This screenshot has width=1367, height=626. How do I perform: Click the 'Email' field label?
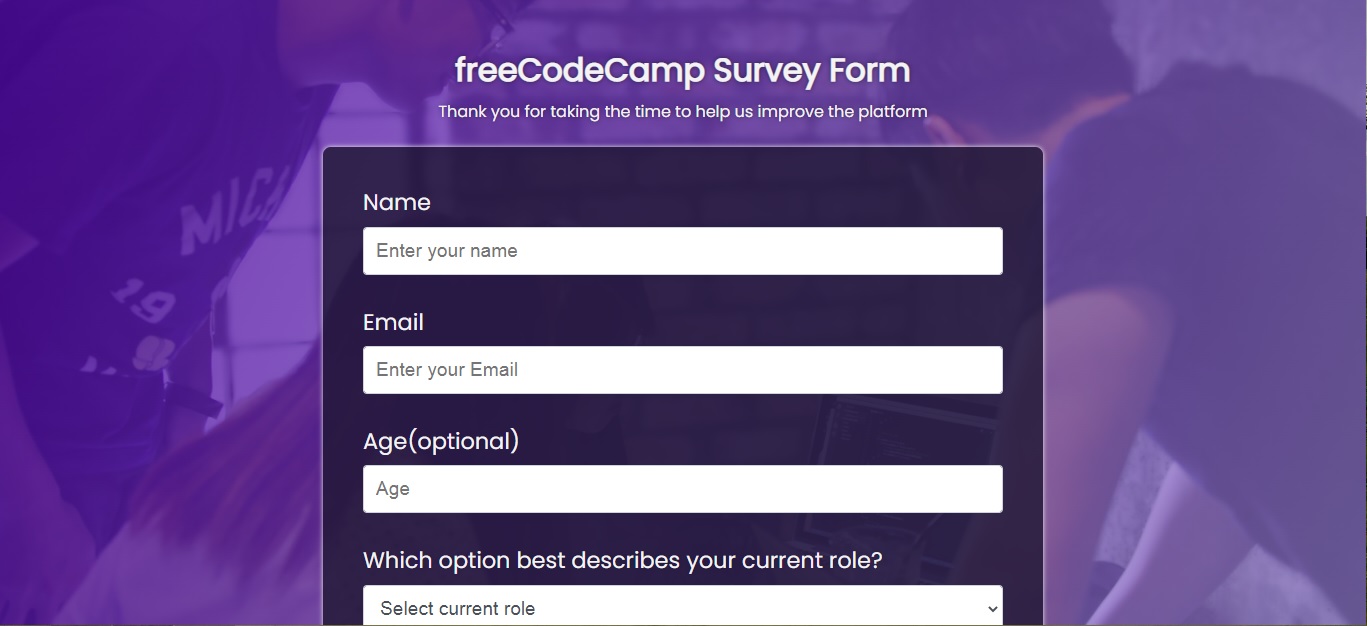[393, 322]
